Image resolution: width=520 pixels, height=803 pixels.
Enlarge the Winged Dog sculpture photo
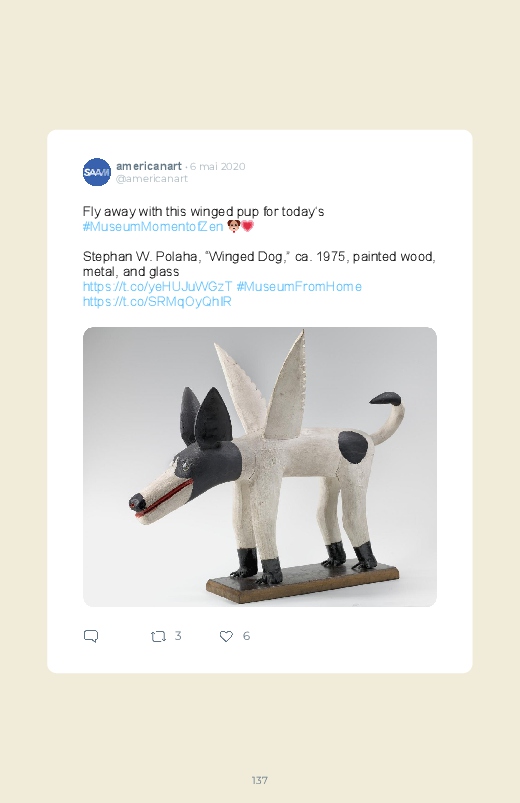click(x=260, y=467)
